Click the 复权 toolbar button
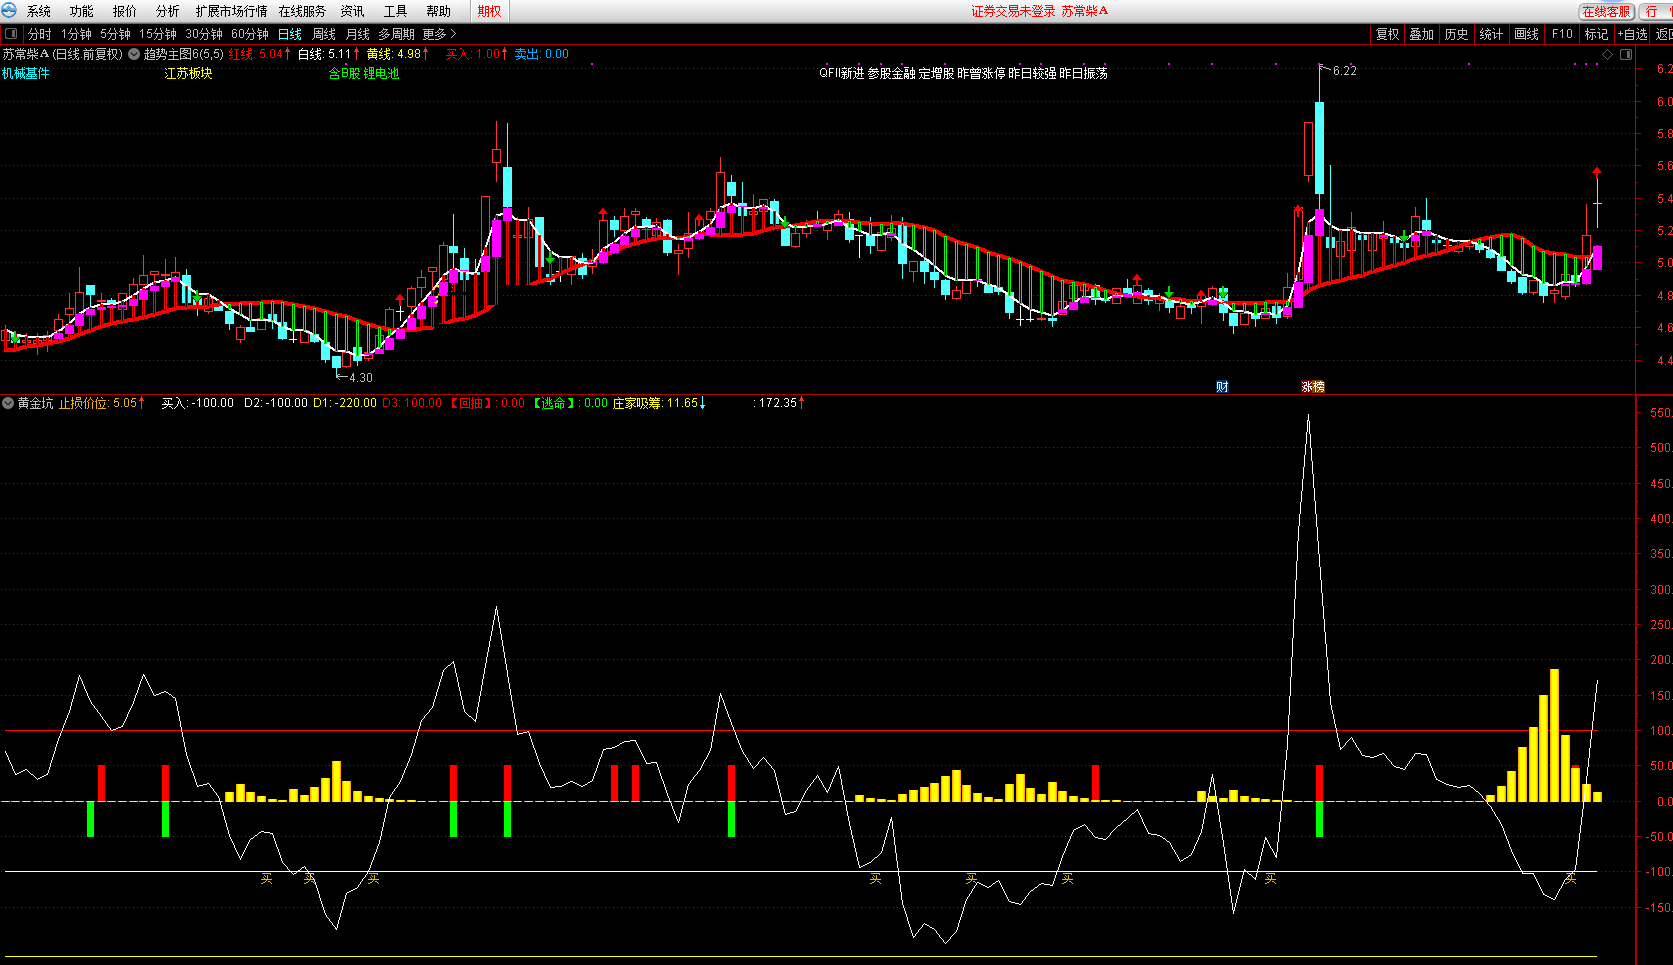 click(x=1387, y=34)
